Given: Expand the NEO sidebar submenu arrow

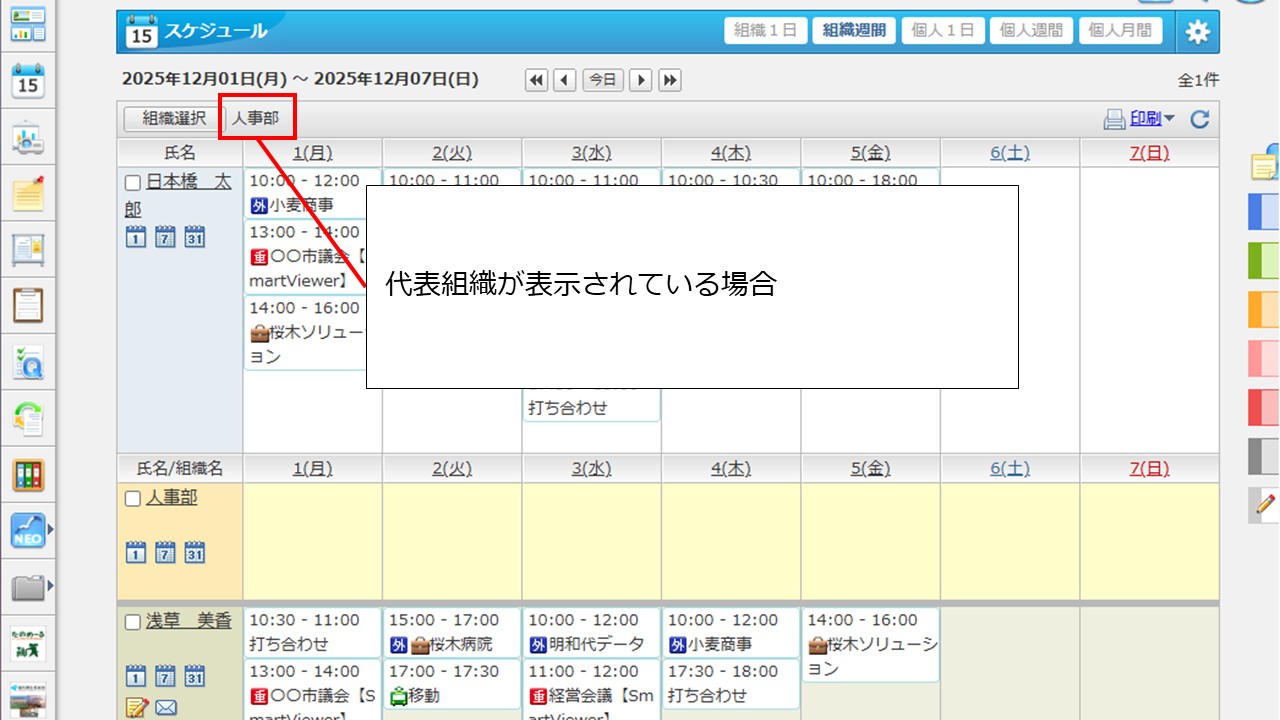Looking at the screenshot, I should (51, 530).
